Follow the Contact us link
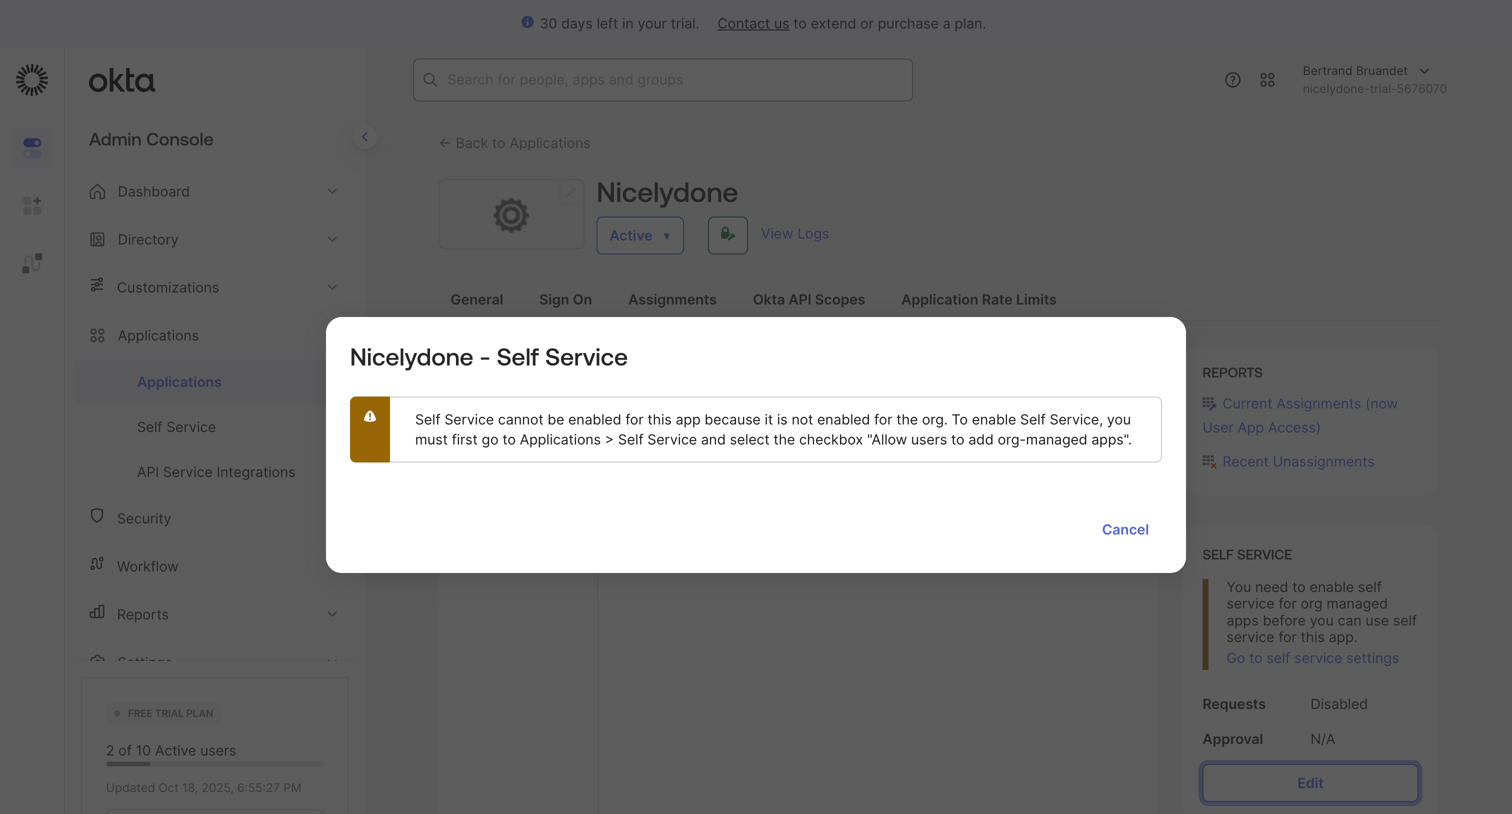 [753, 23]
